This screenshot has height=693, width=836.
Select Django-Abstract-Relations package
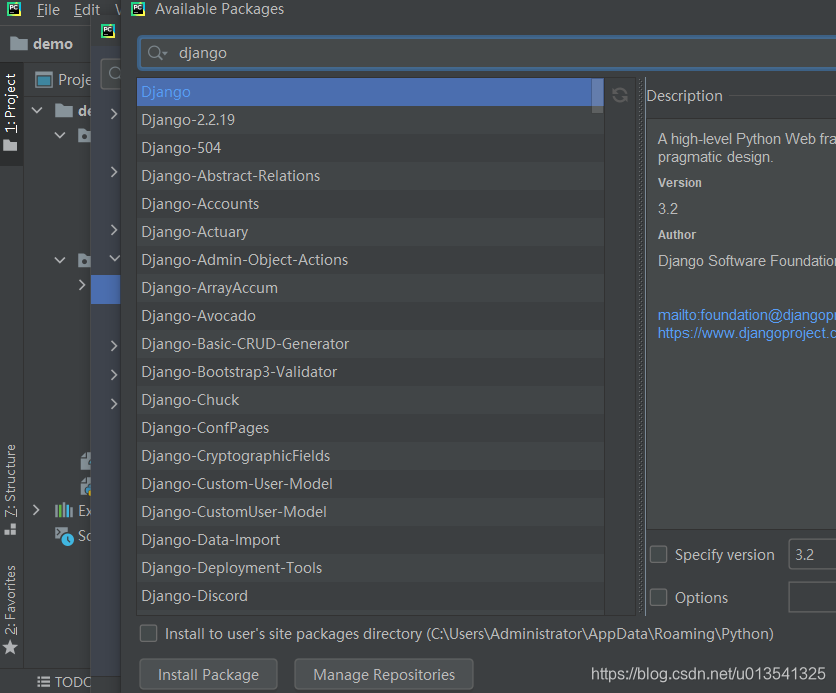coord(370,176)
